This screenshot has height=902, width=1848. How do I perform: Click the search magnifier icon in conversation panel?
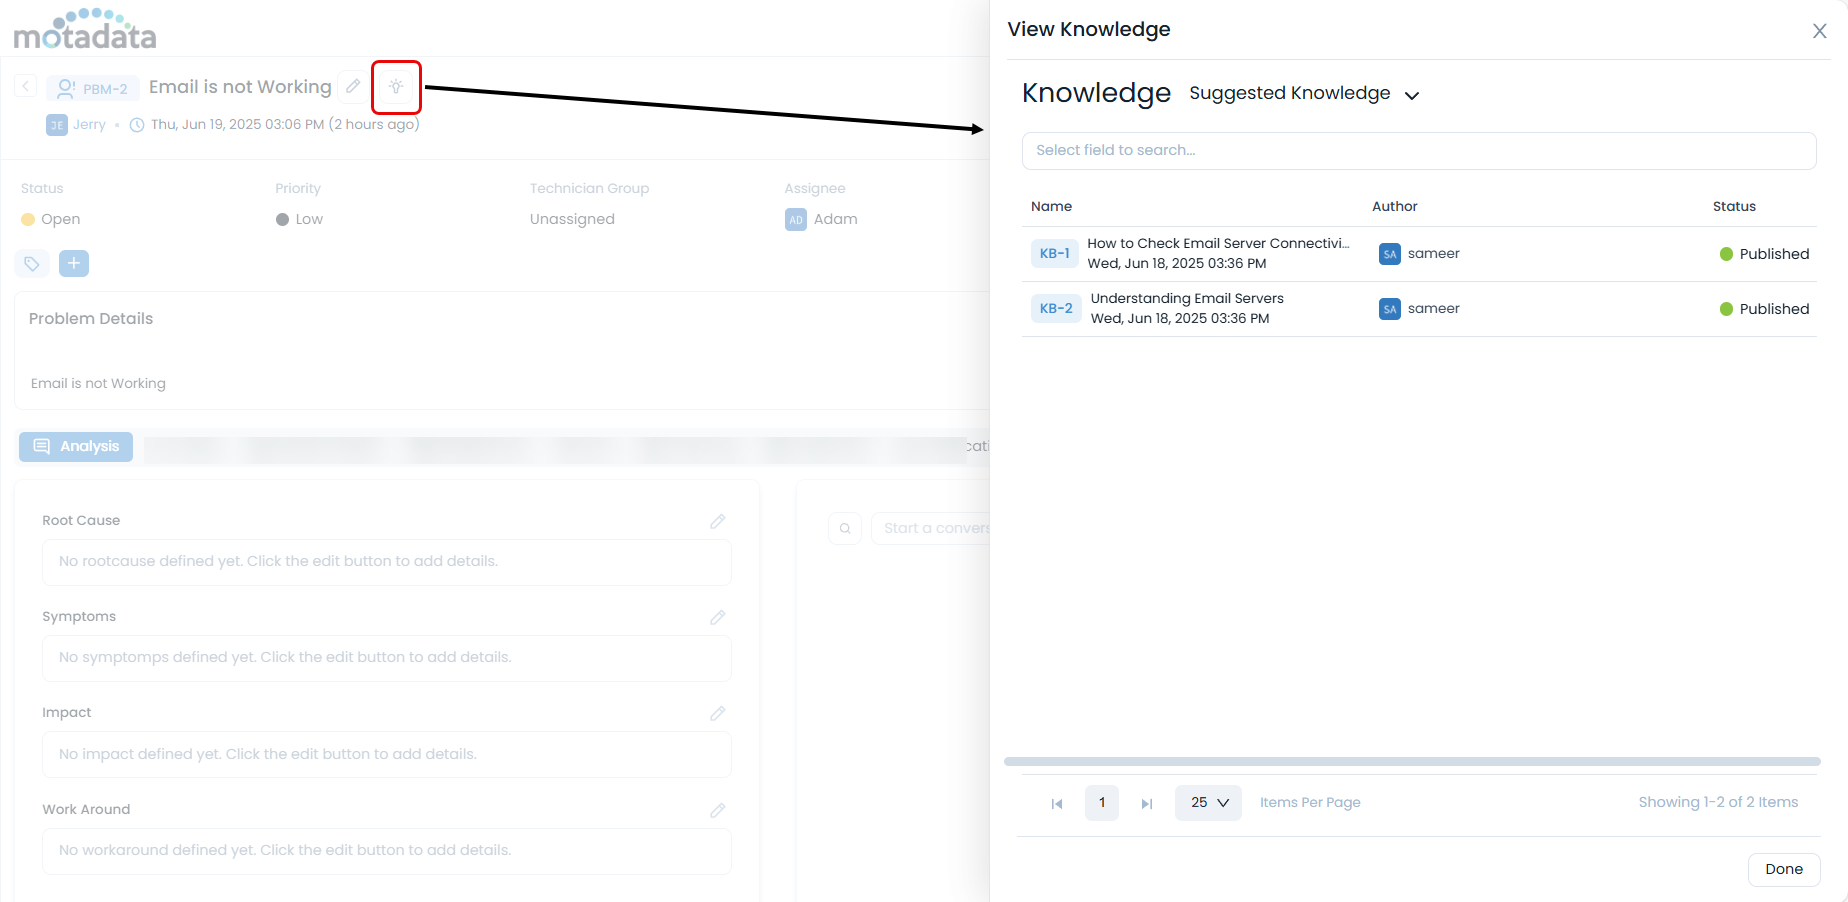(x=845, y=528)
